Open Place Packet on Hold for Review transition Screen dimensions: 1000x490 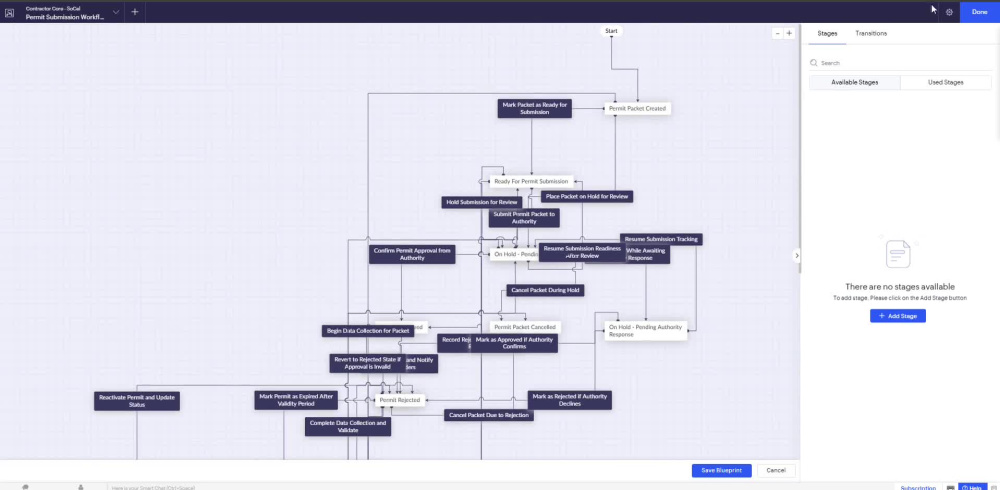(587, 197)
